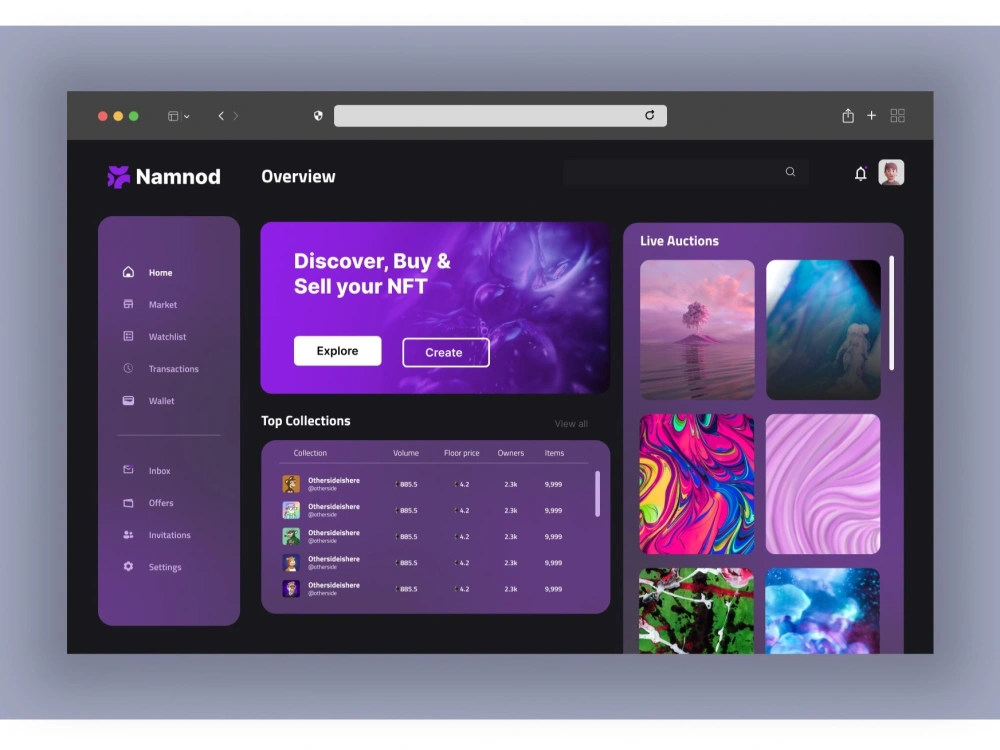Viewport: 1000px width, 750px height.
Task: Click the Inbox envelope icon
Action: (x=128, y=470)
